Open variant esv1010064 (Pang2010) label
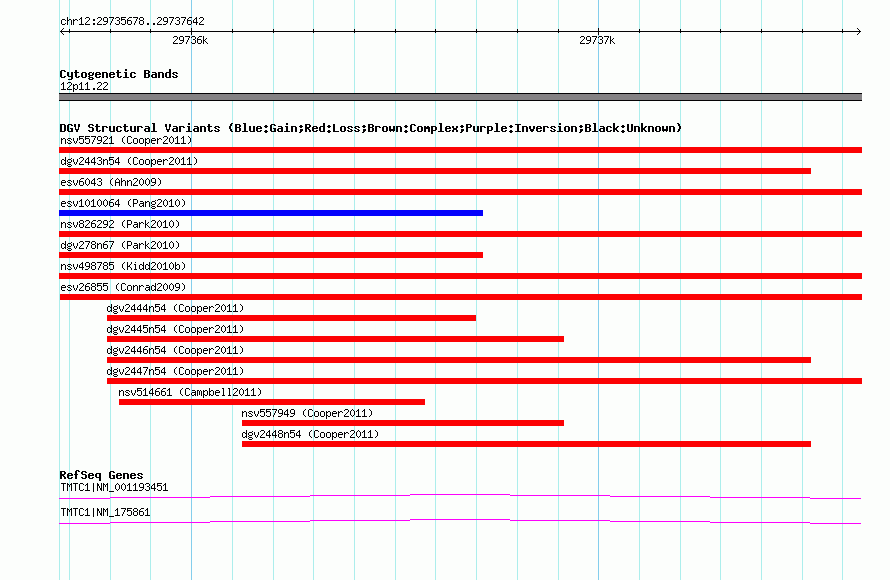Viewport: 890px width, 580px height. pos(123,203)
